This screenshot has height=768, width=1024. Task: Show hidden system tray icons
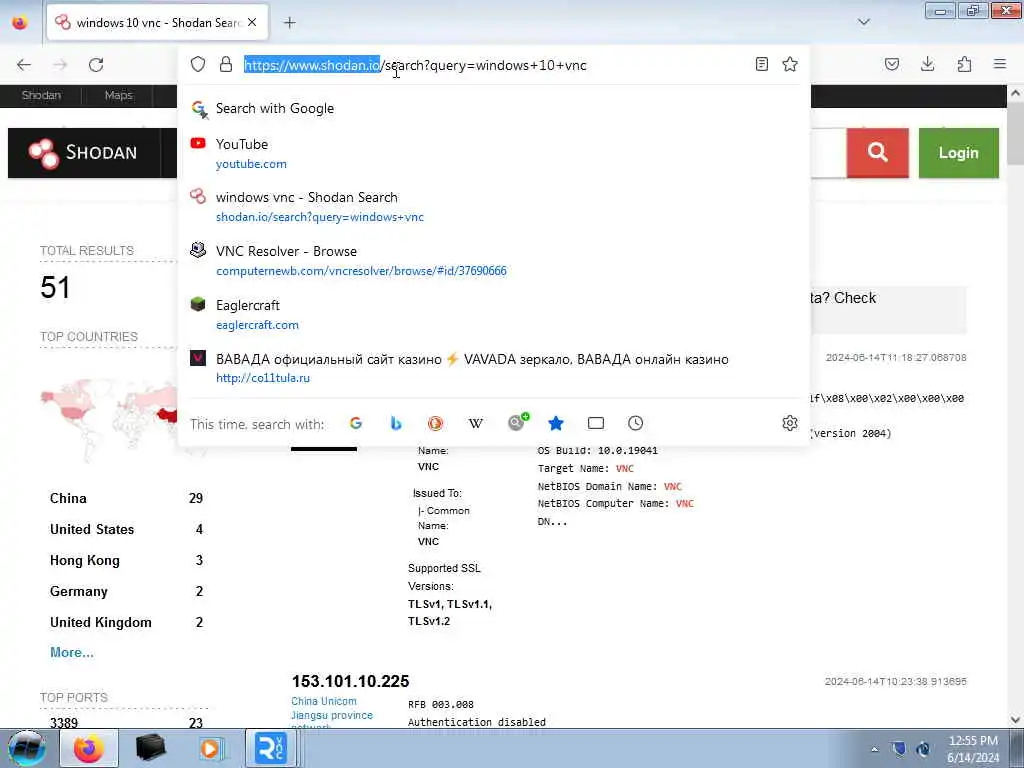point(874,749)
